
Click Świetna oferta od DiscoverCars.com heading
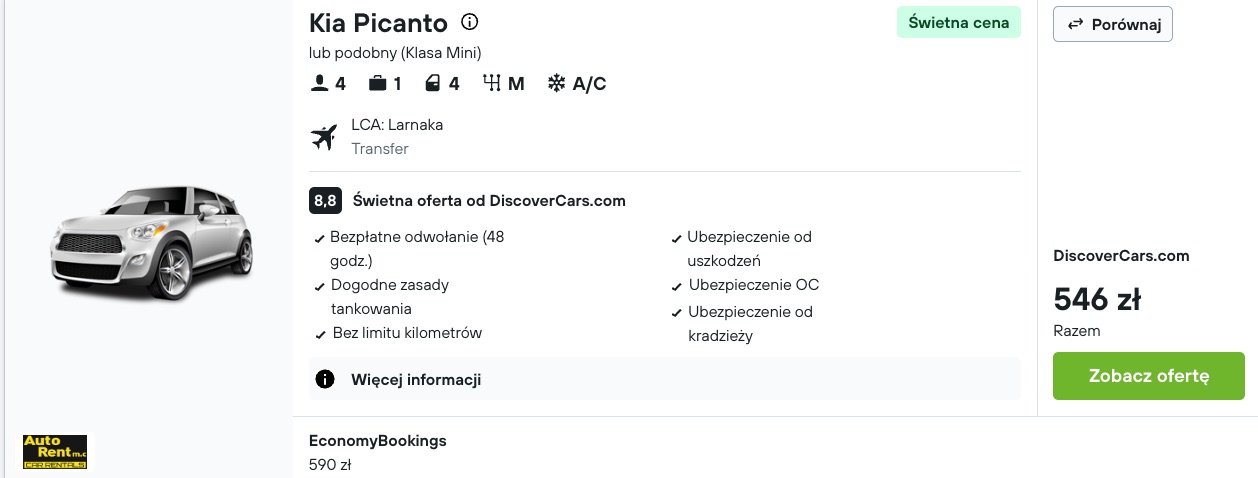(x=489, y=200)
